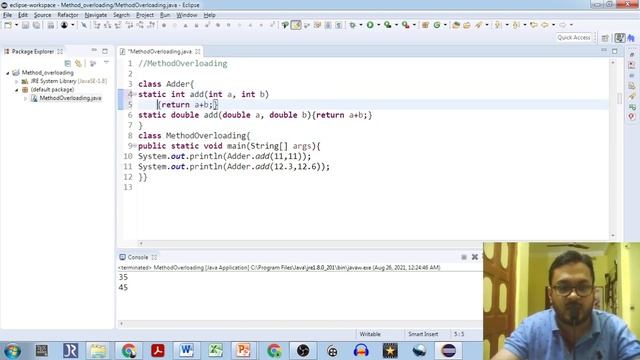Open the Search menu
640x360 pixels.
[x=121, y=15]
